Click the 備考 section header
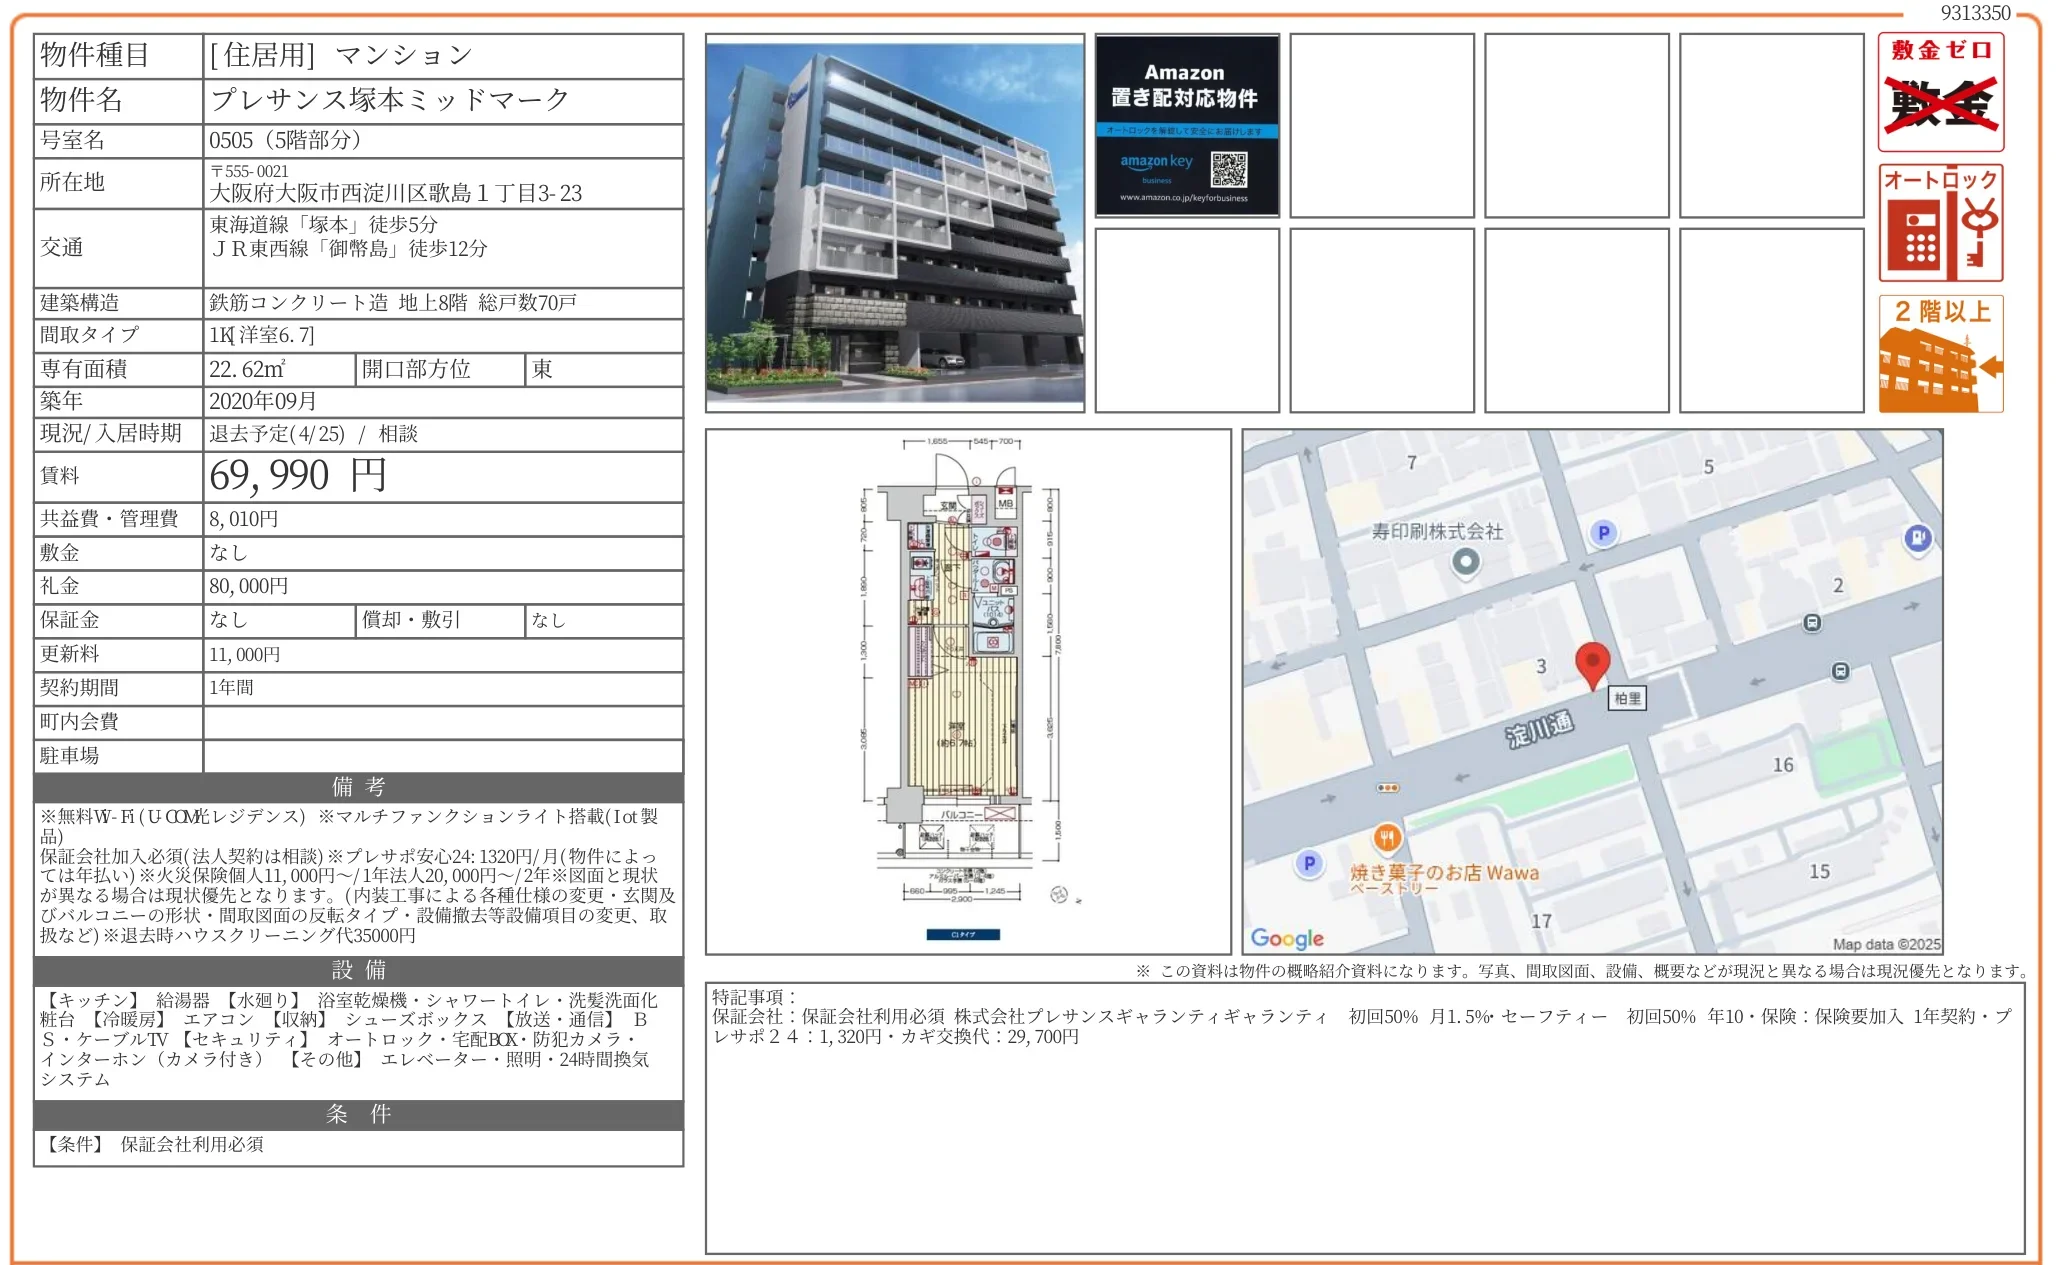The width and height of the screenshot is (2056, 1265). [358, 787]
